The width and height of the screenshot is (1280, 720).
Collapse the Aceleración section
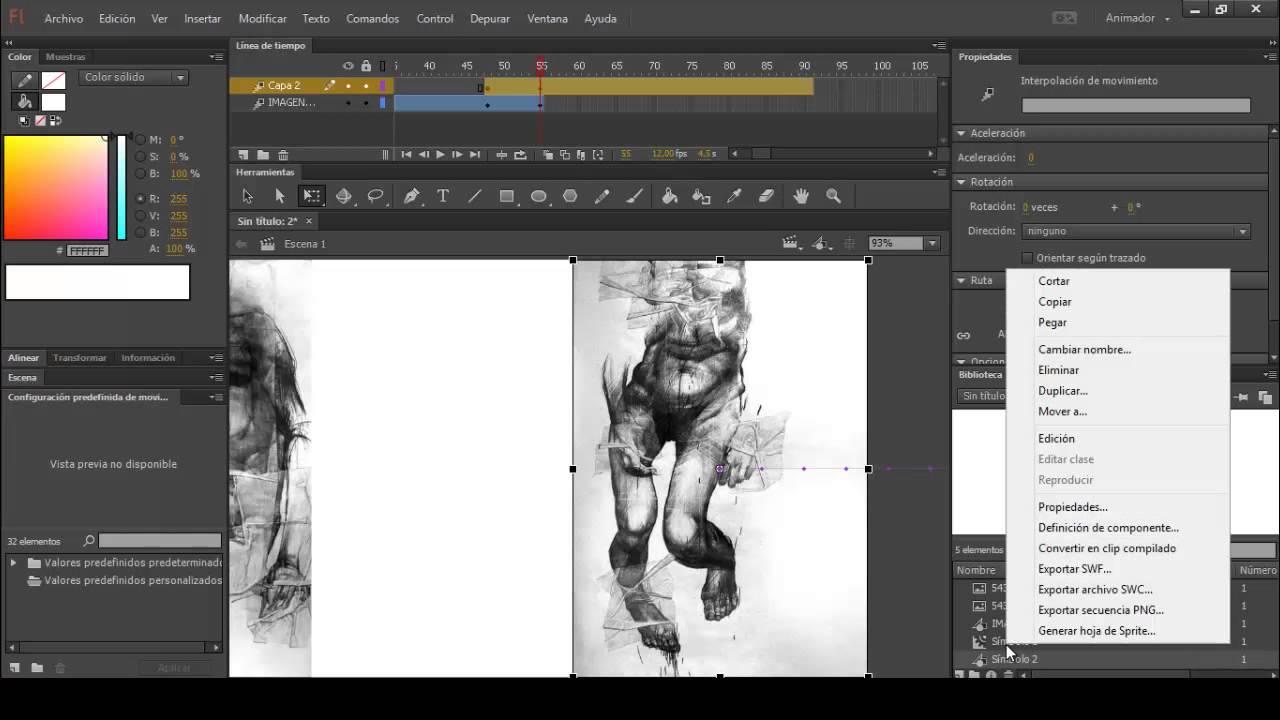click(x=961, y=133)
